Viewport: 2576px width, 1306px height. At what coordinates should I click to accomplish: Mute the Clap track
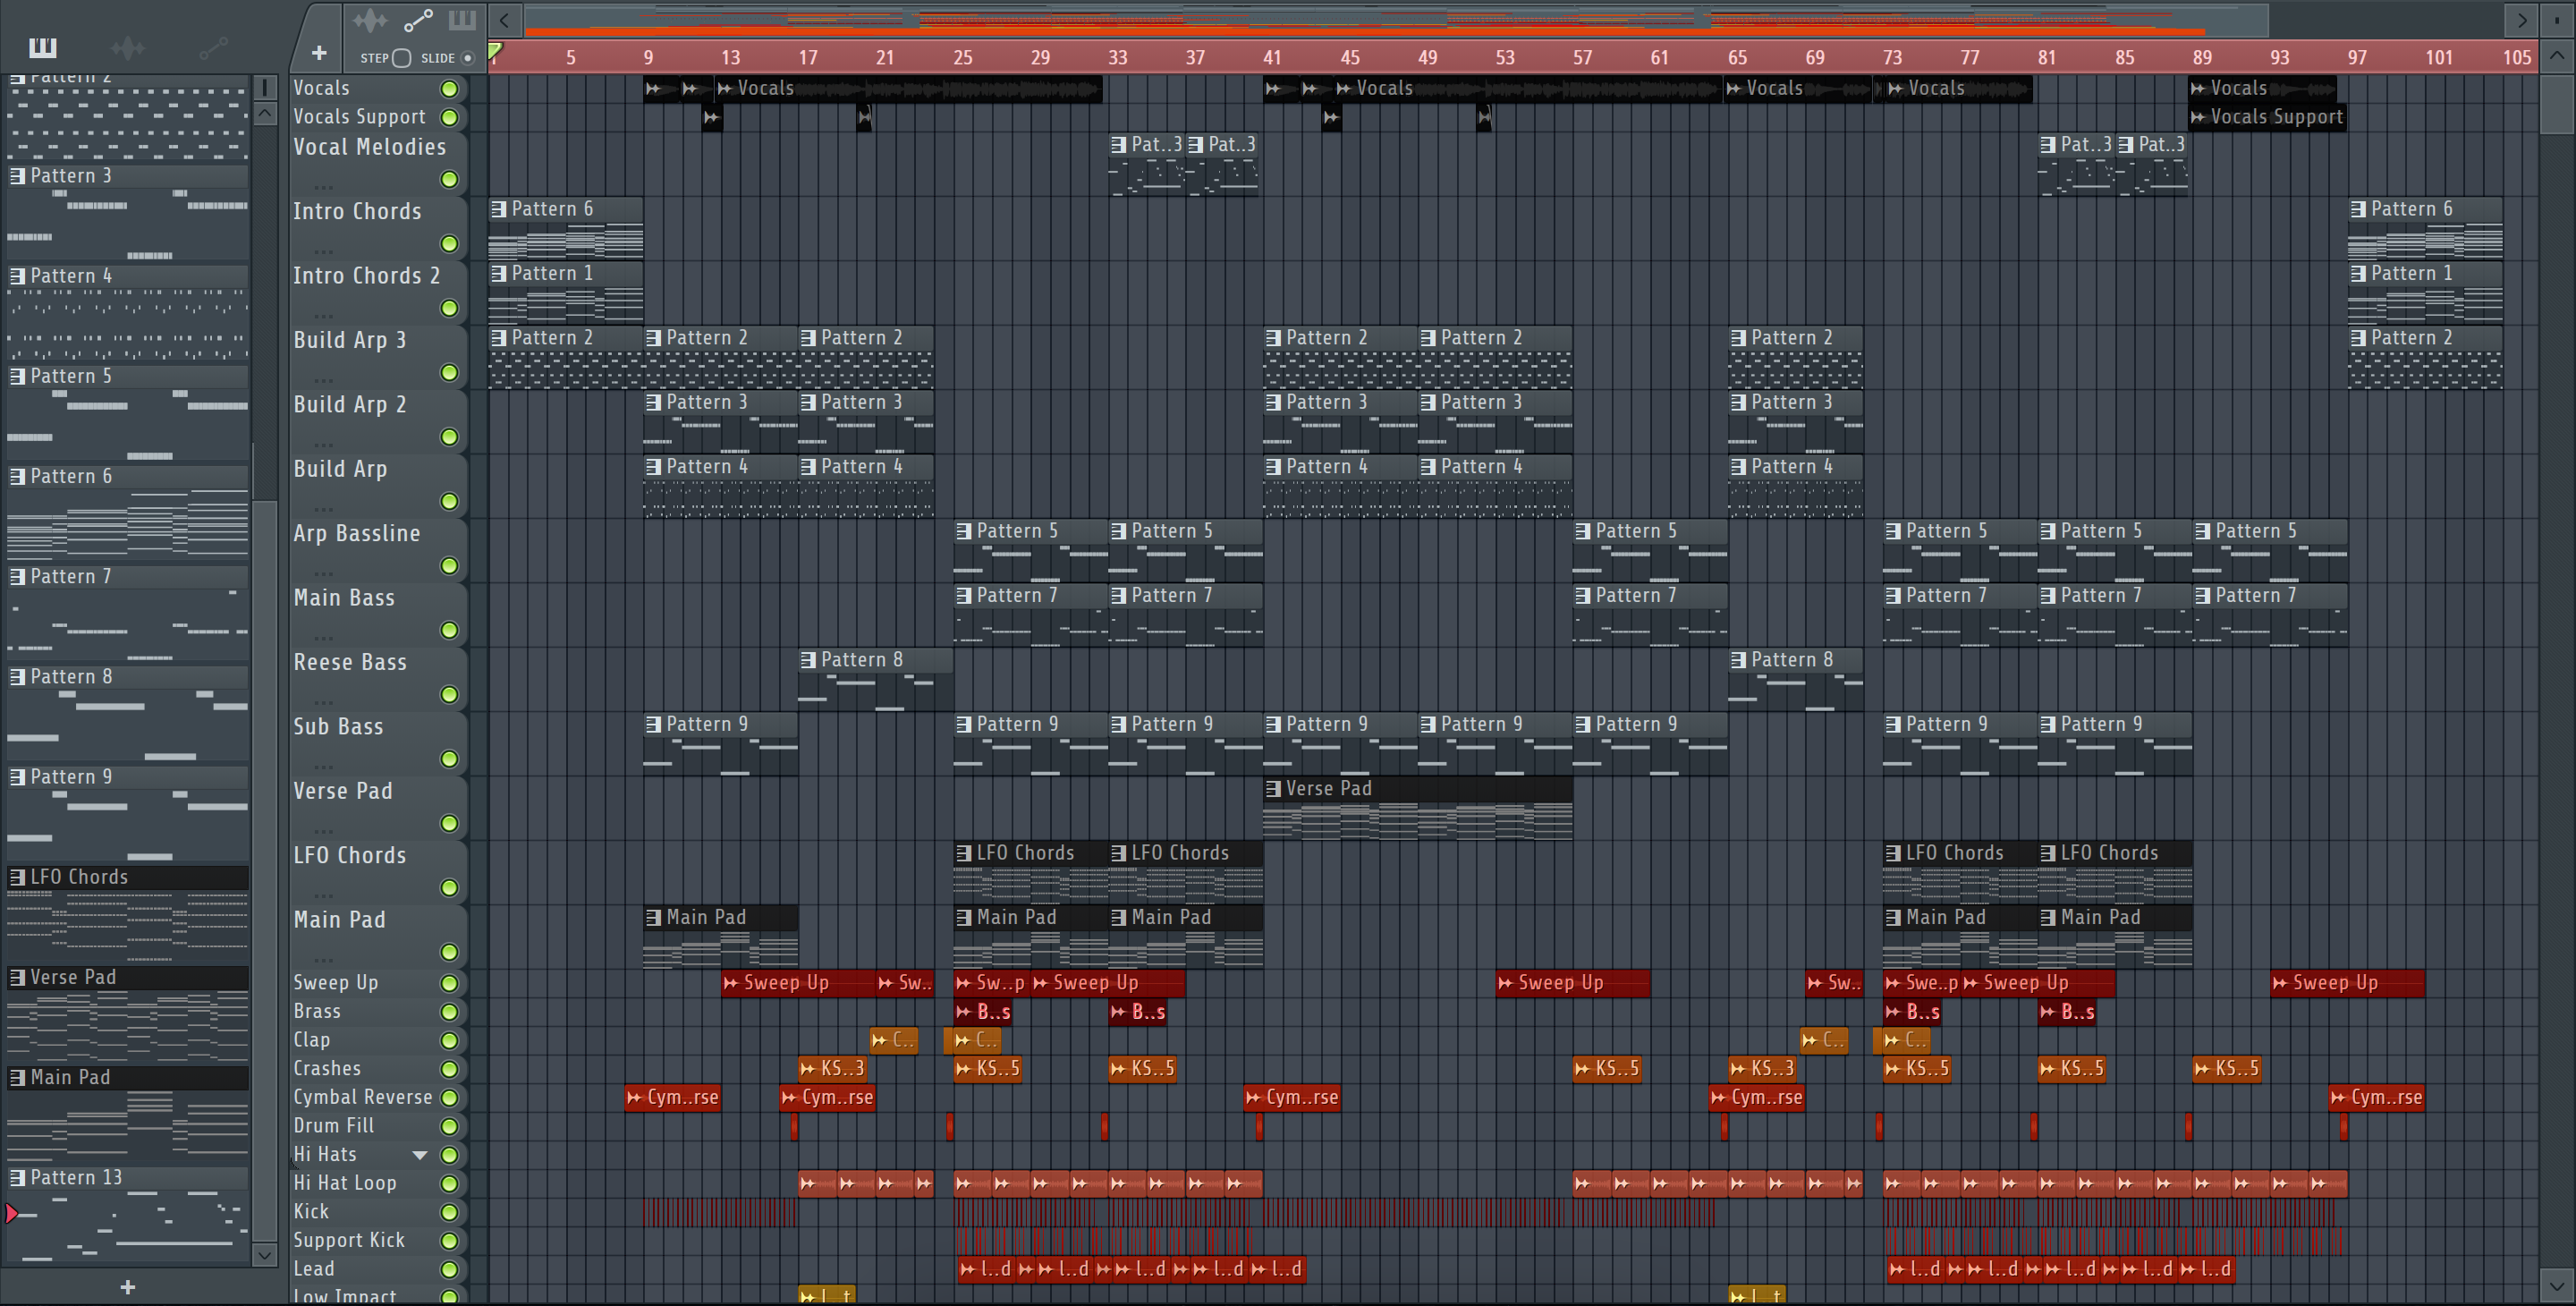point(450,1041)
